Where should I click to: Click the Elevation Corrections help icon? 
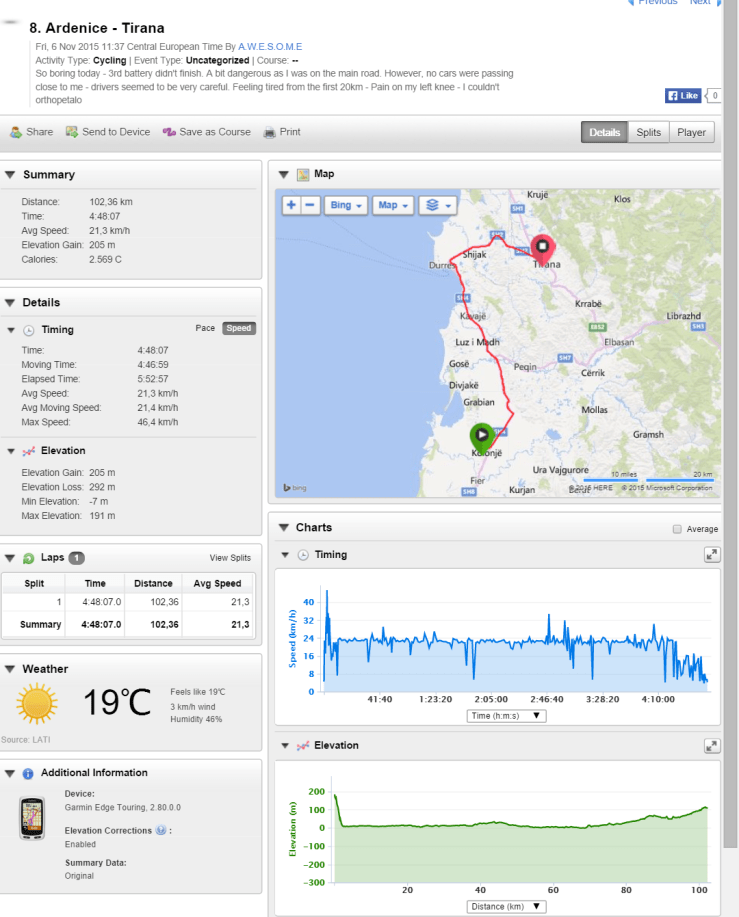(161, 830)
